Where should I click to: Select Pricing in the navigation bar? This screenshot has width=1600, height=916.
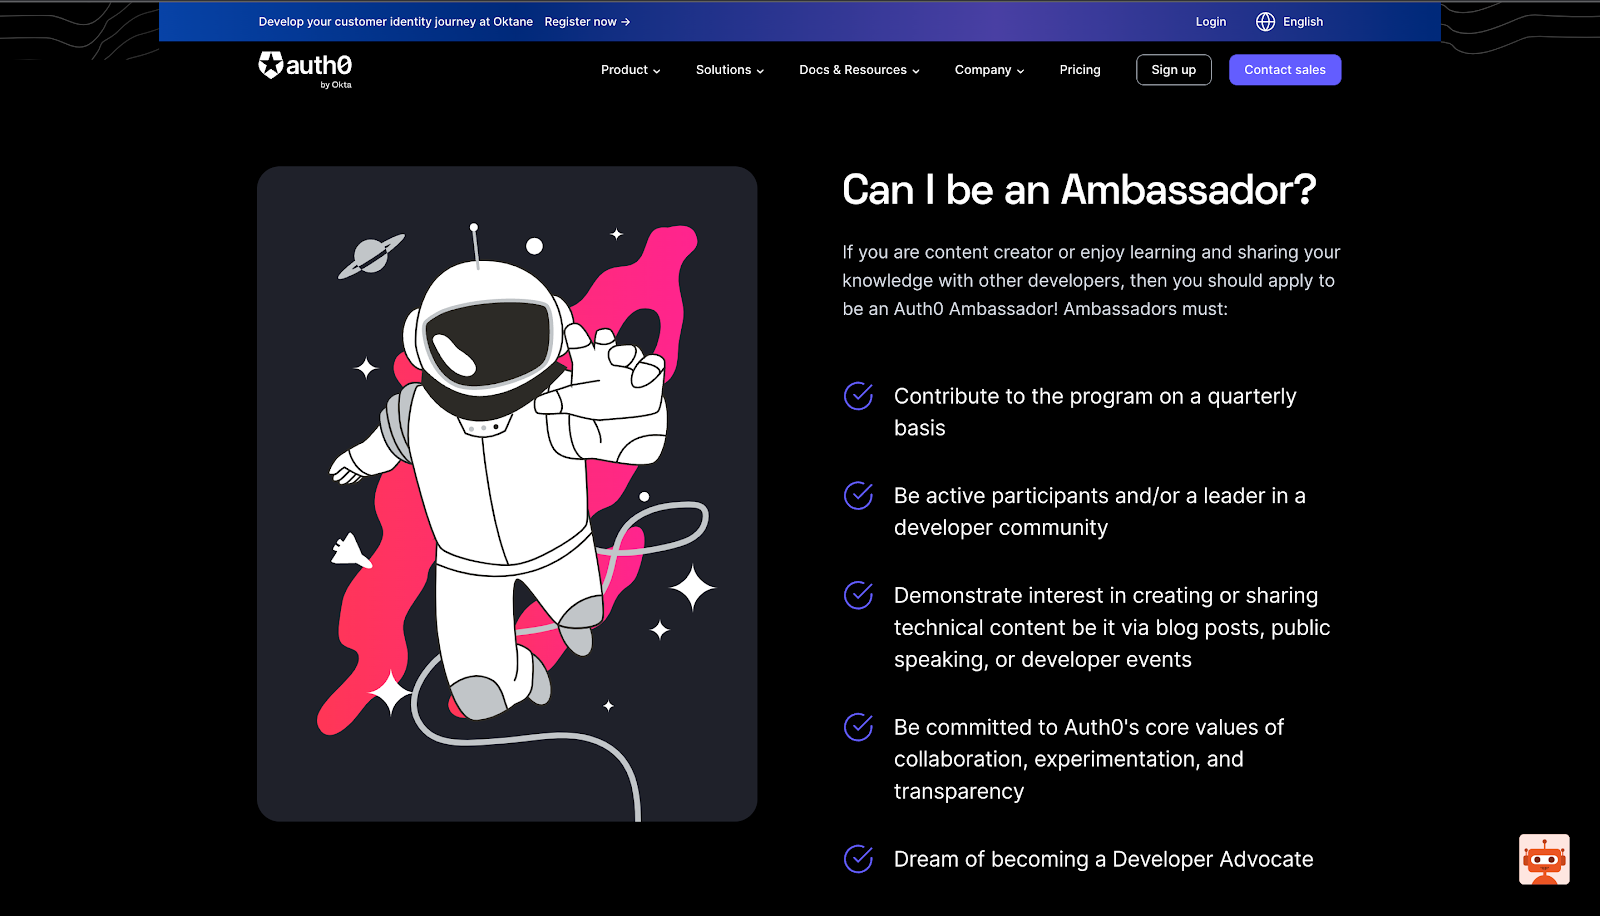click(x=1080, y=70)
